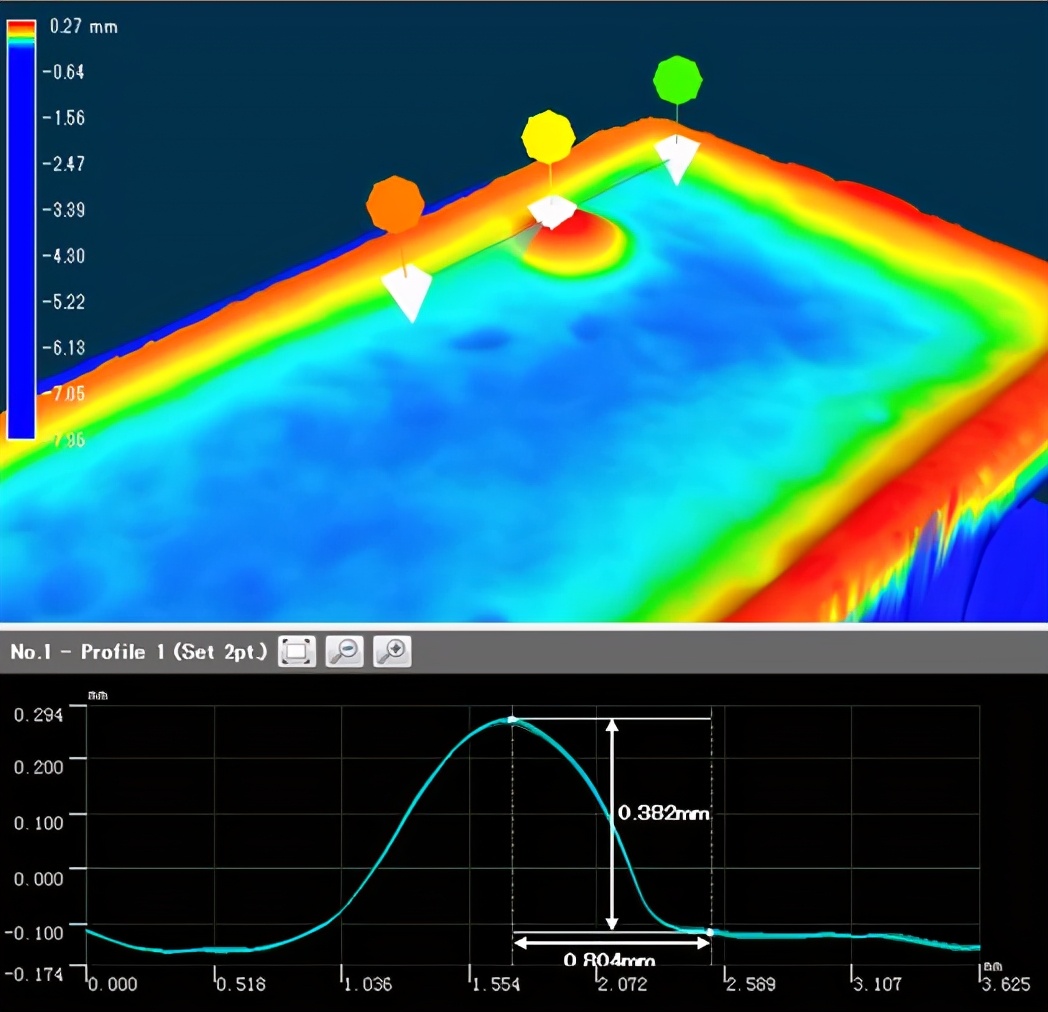The image size is (1048, 1012).
Task: Click white arrowhead below the orange marker
Action: point(407,294)
